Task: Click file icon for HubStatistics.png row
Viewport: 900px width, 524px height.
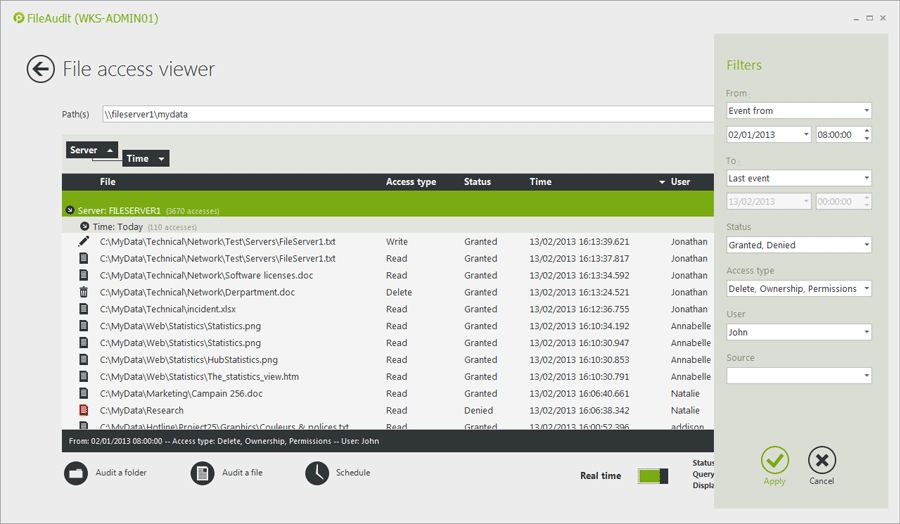Action: tap(84, 360)
